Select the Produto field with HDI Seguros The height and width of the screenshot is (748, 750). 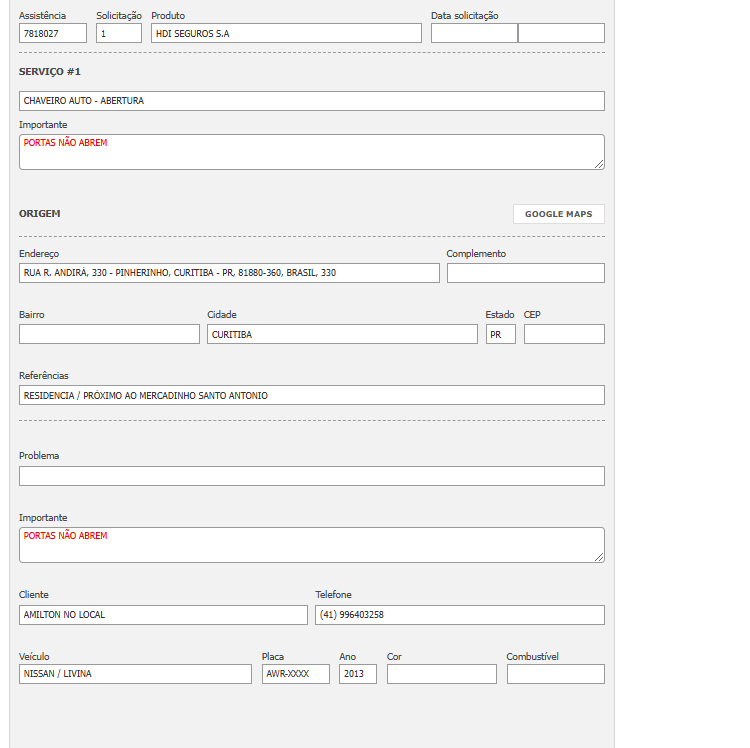286,33
